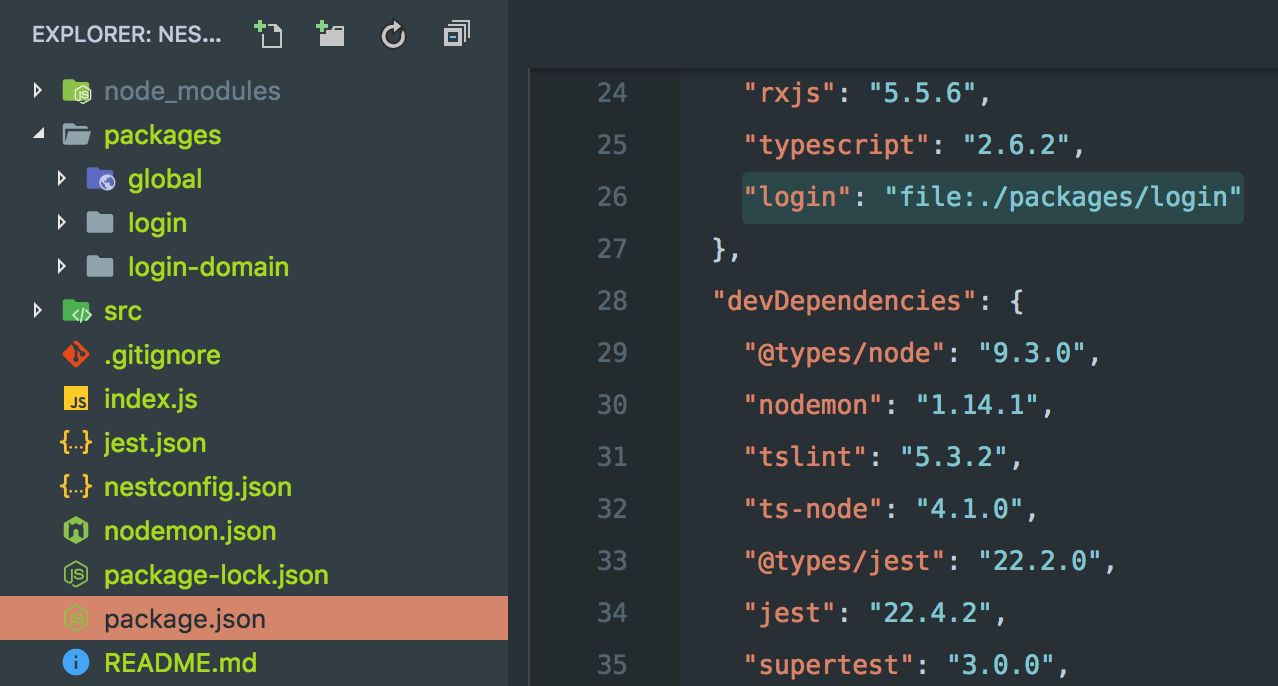Expand the src folder arrow
The image size is (1278, 686).
point(38,310)
